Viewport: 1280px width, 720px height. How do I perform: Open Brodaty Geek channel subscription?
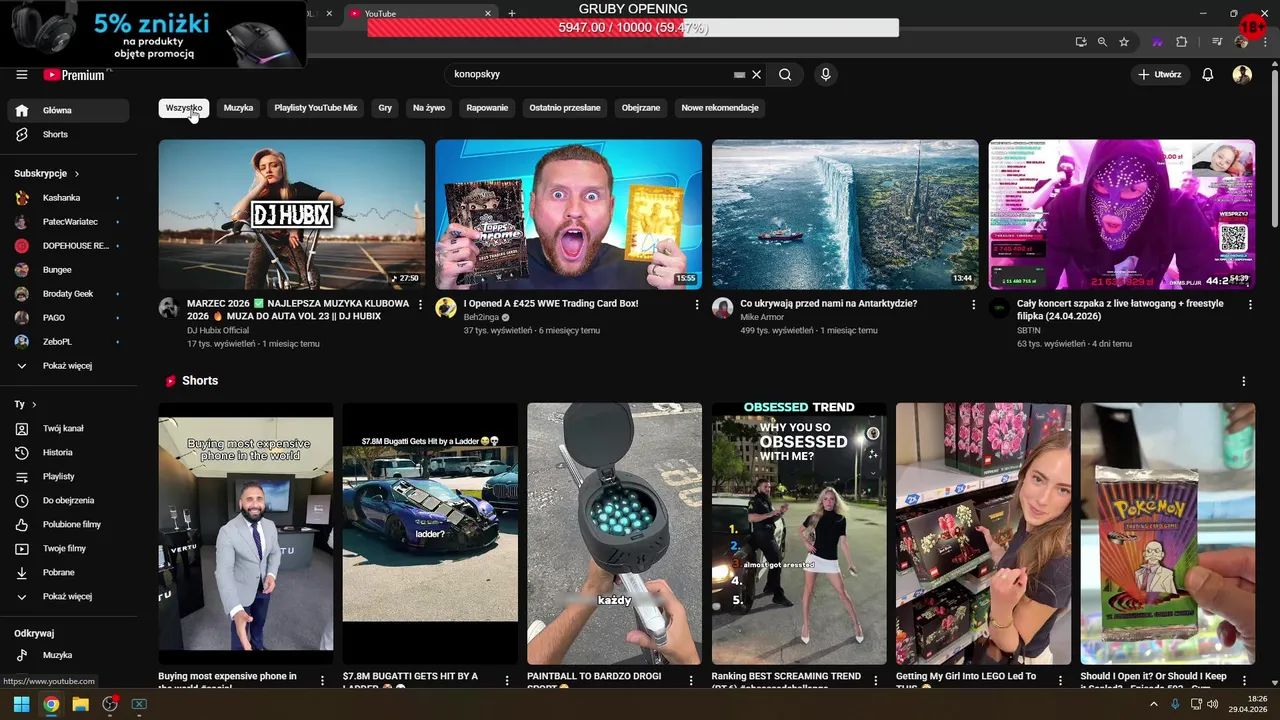[68, 294]
